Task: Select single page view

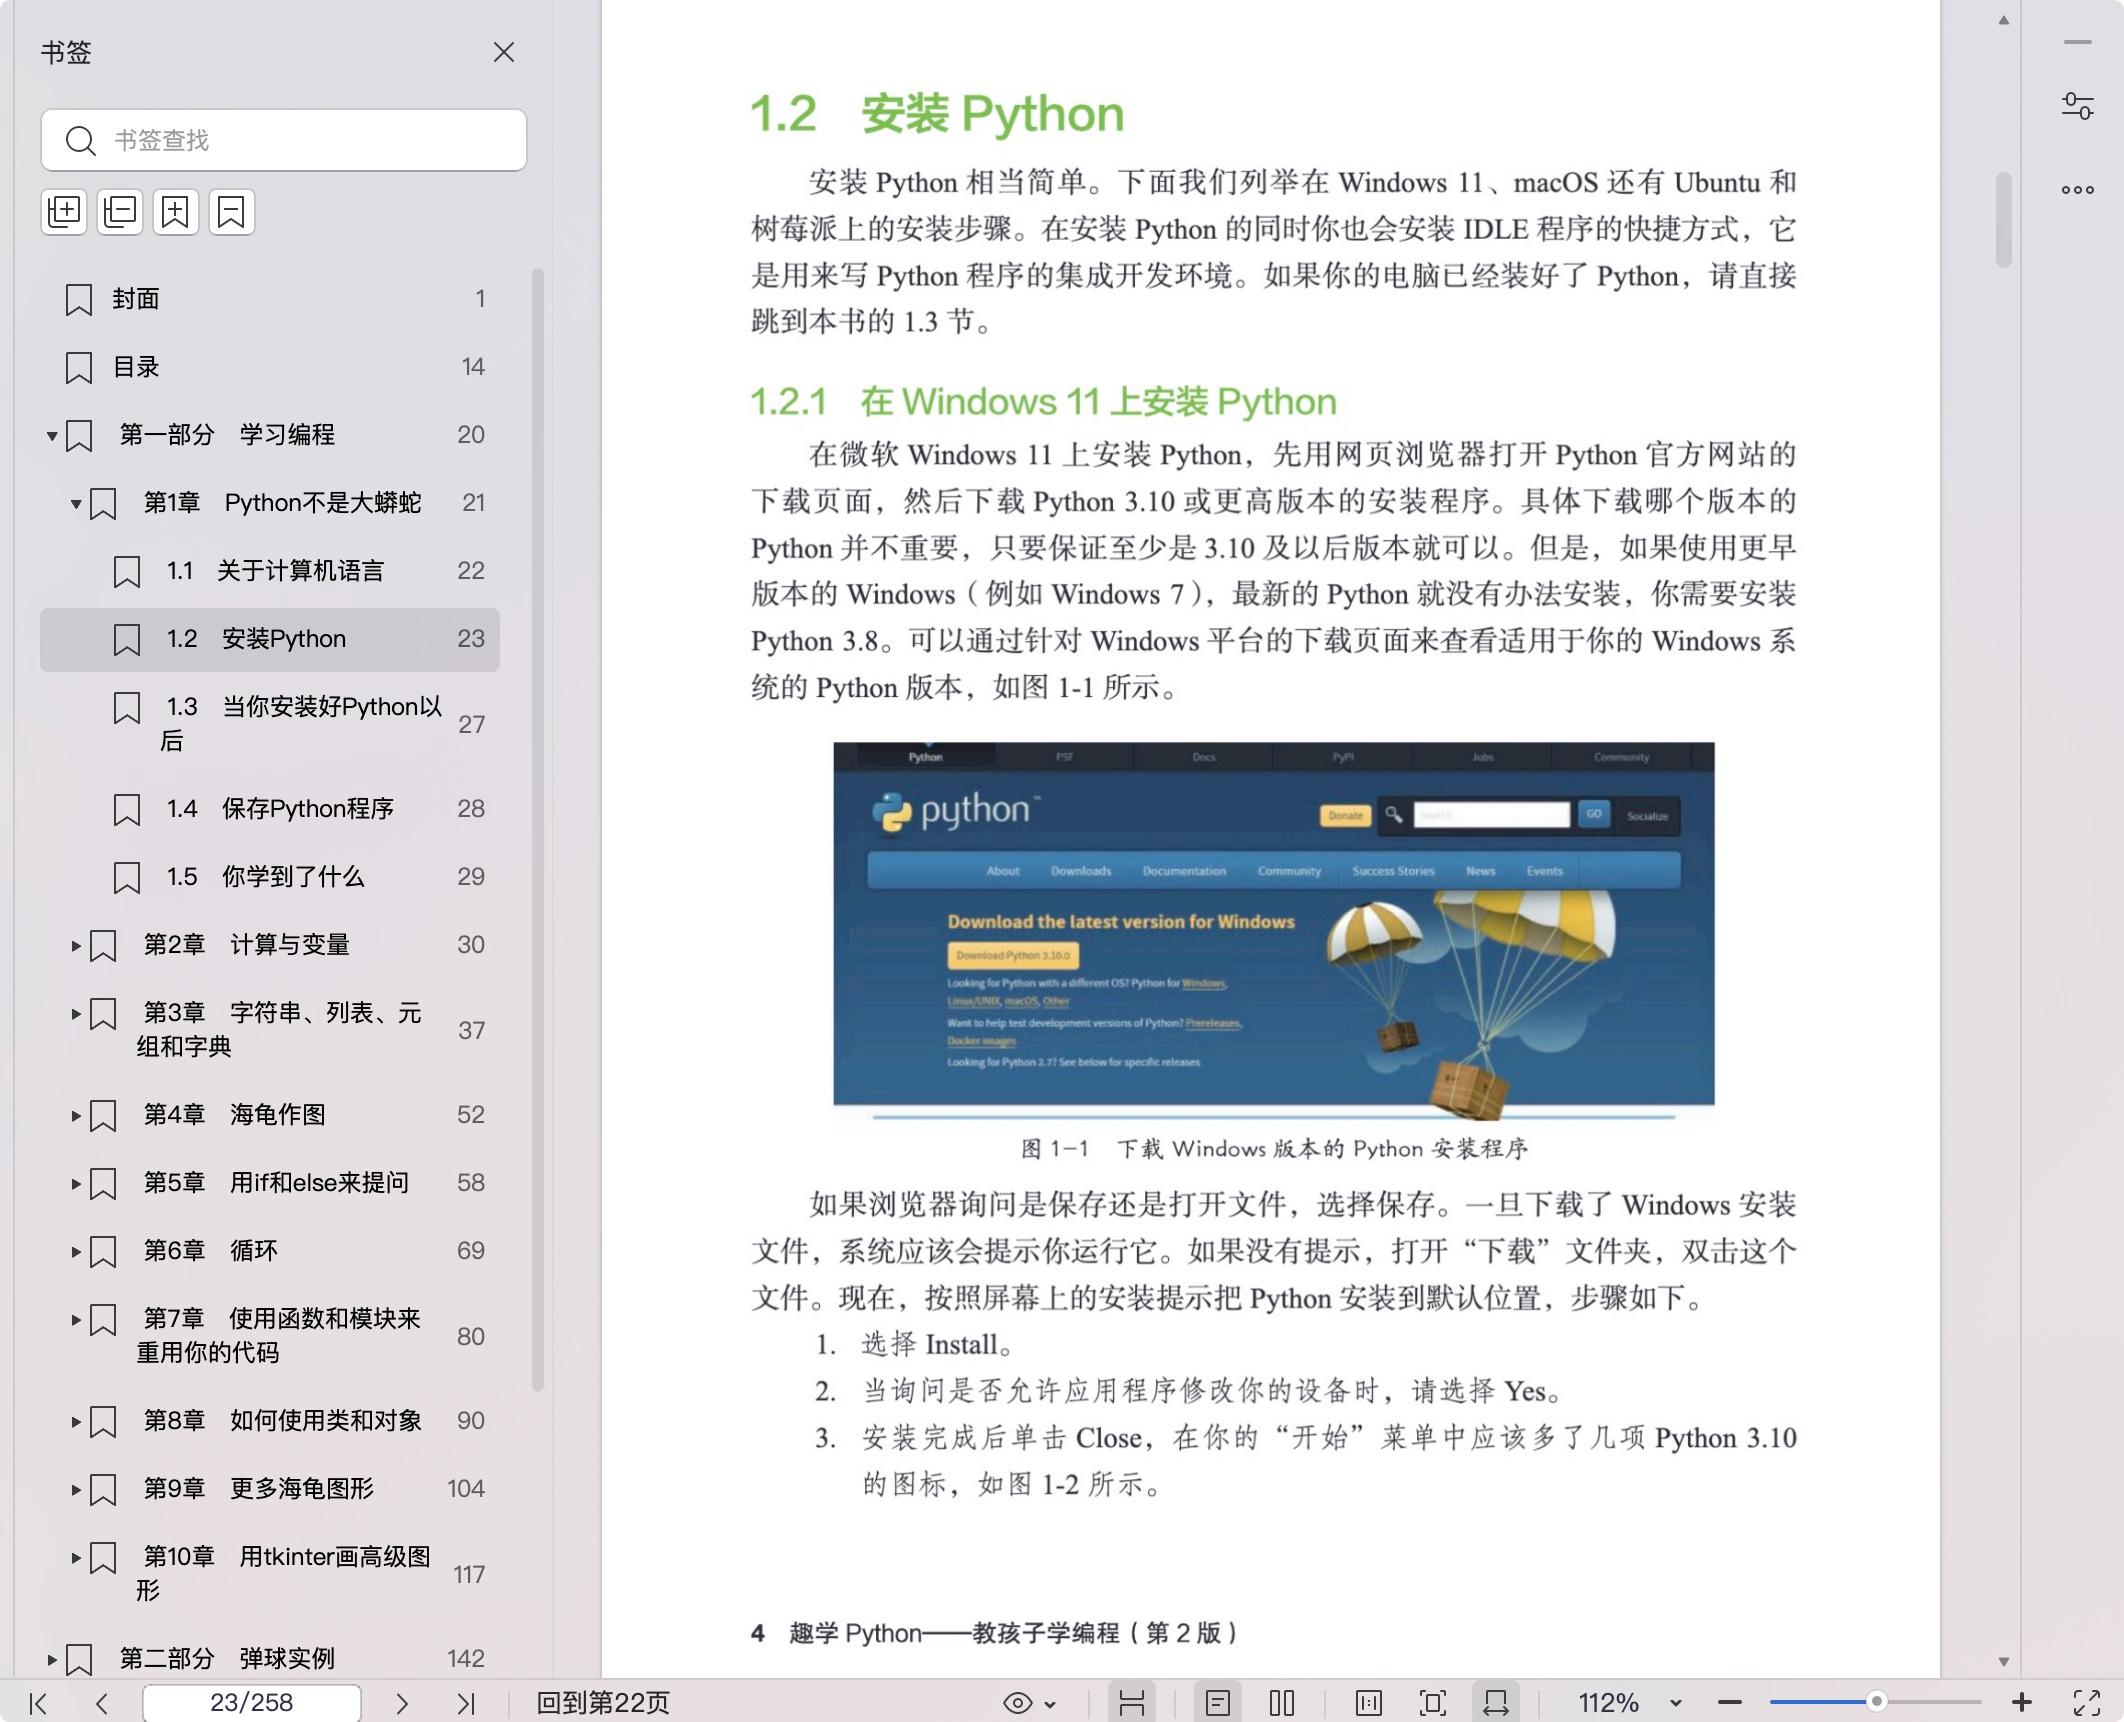Action: point(1218,1703)
